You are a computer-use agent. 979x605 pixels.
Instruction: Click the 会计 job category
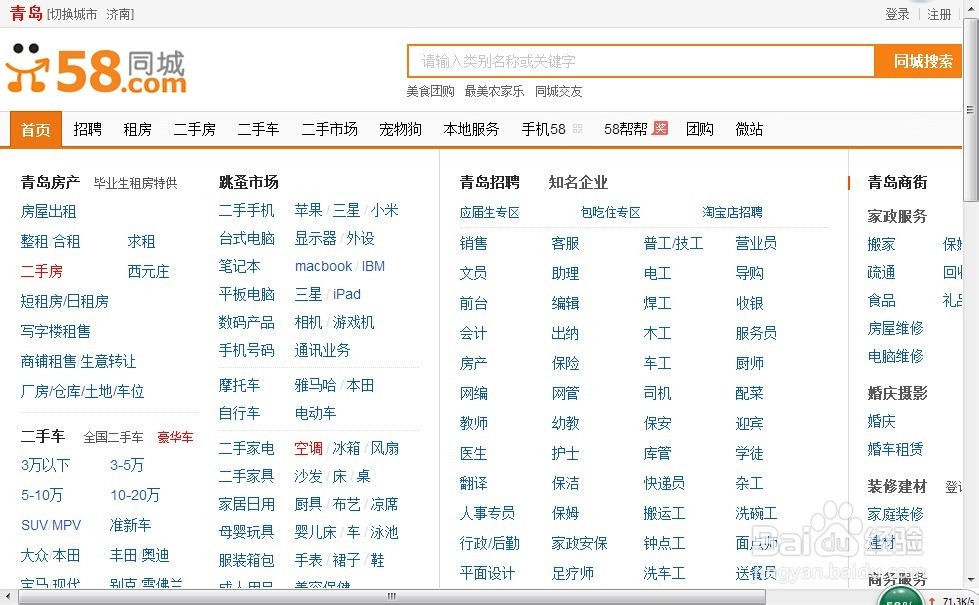pyautogui.click(x=473, y=333)
